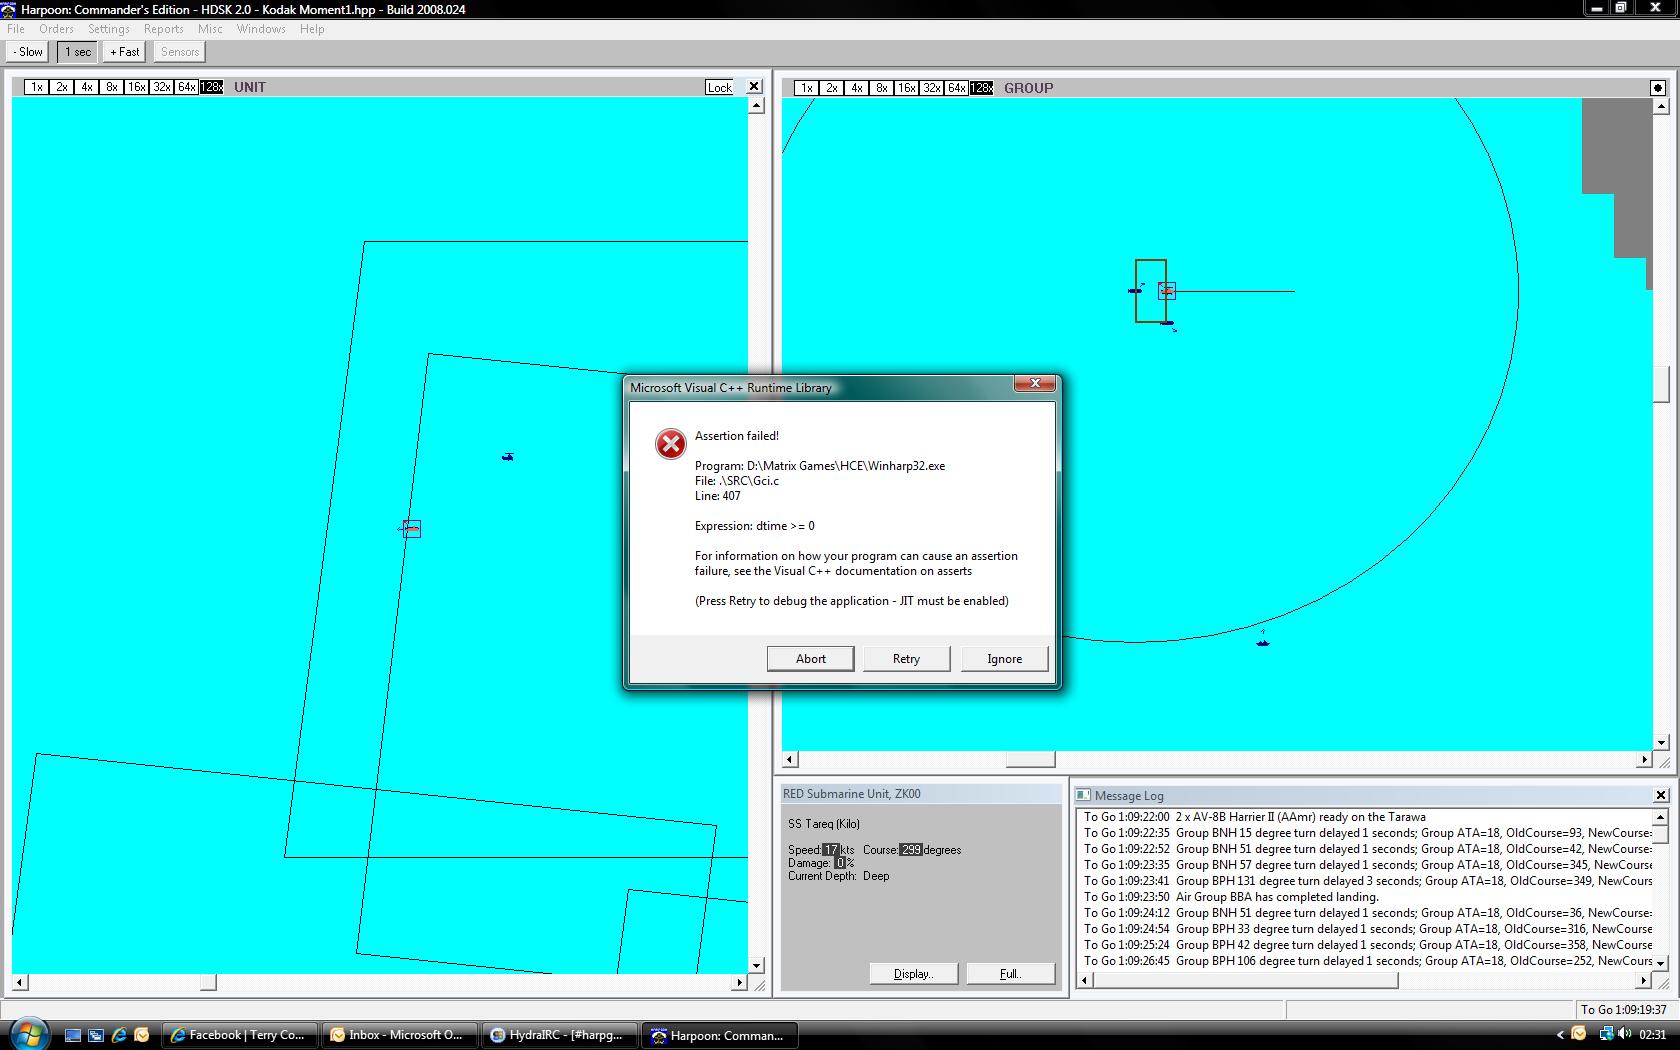
Task: Open the Orders menu
Action: coord(56,29)
